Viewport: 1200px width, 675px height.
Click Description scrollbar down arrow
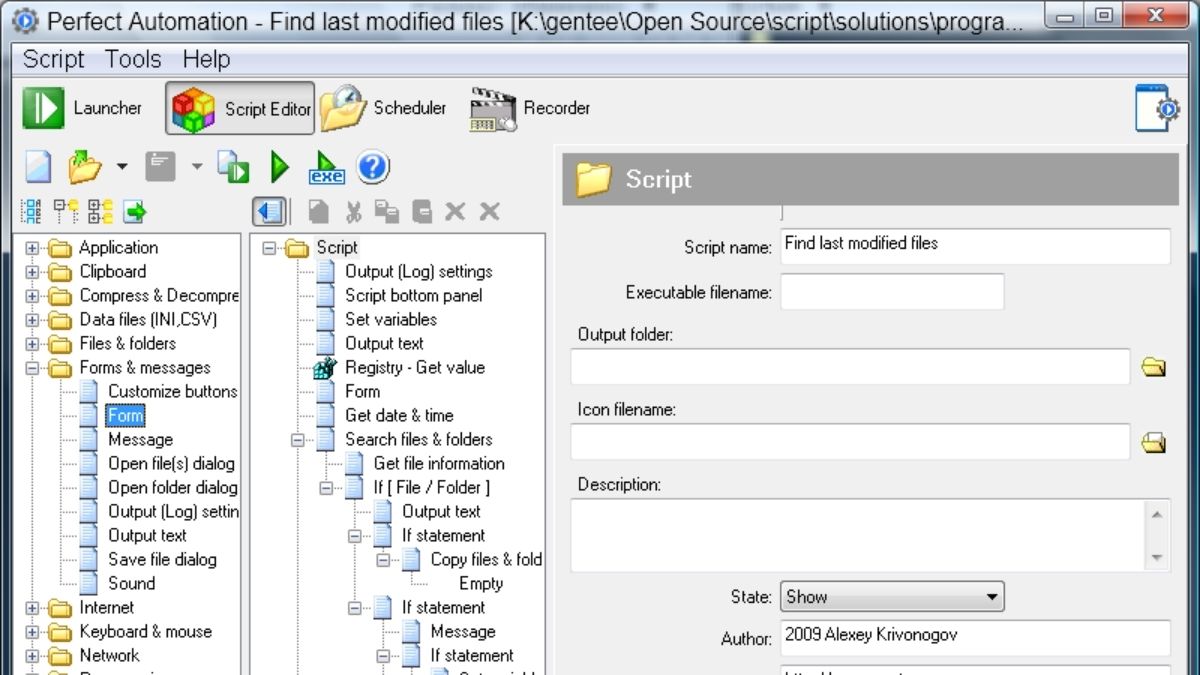1157,557
